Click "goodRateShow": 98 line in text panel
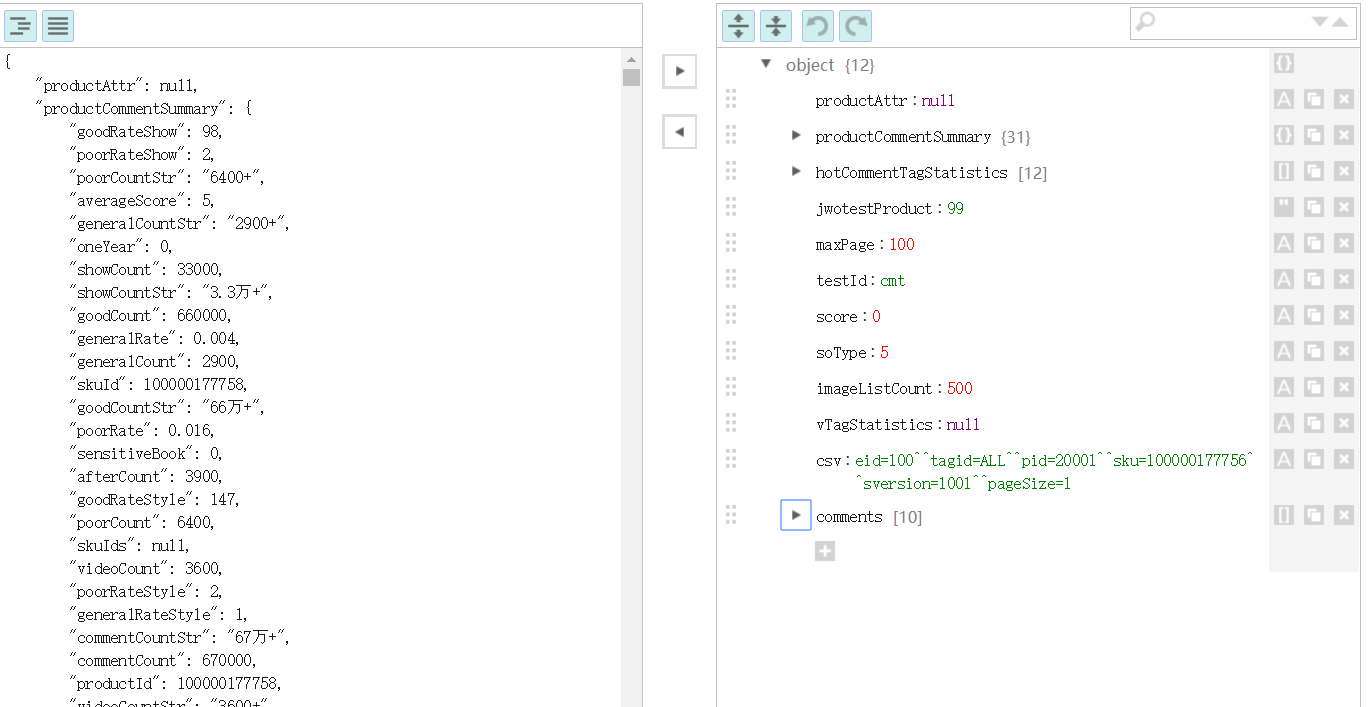Image resolution: width=1368 pixels, height=707 pixels. (147, 131)
